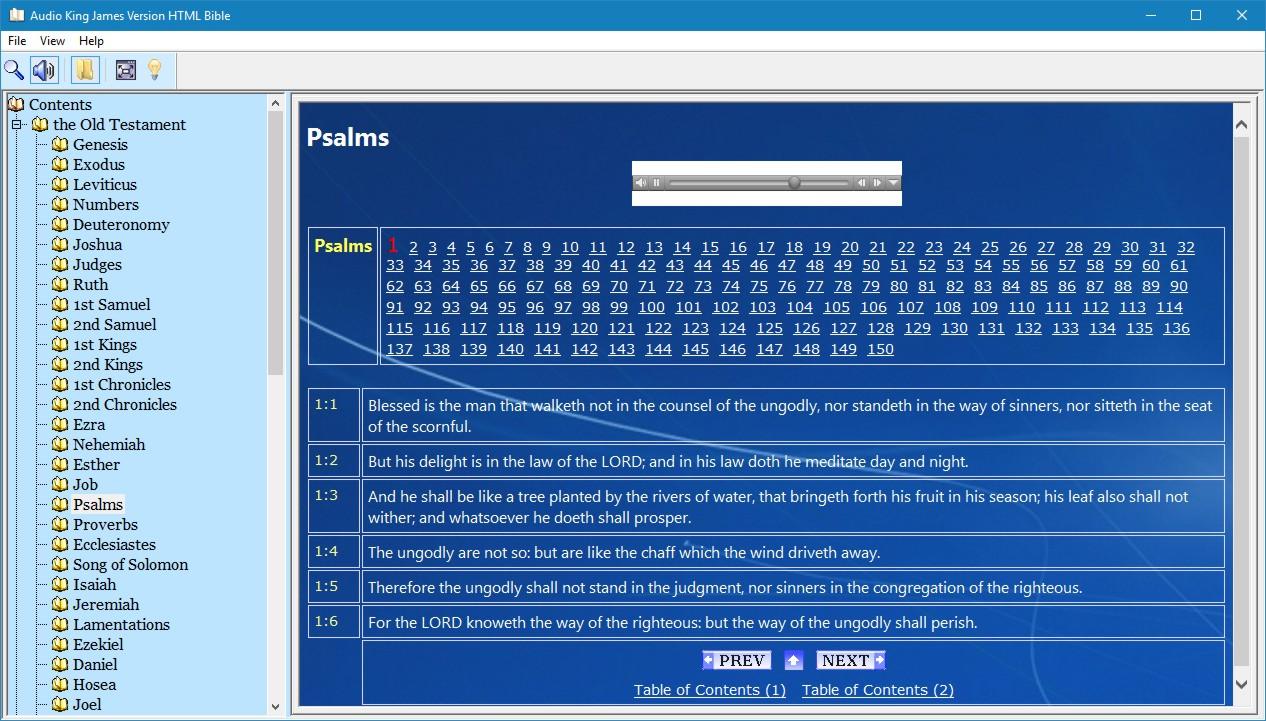The image size is (1266, 721).
Task: Click contents tree scroll up arrow
Action: click(x=276, y=103)
